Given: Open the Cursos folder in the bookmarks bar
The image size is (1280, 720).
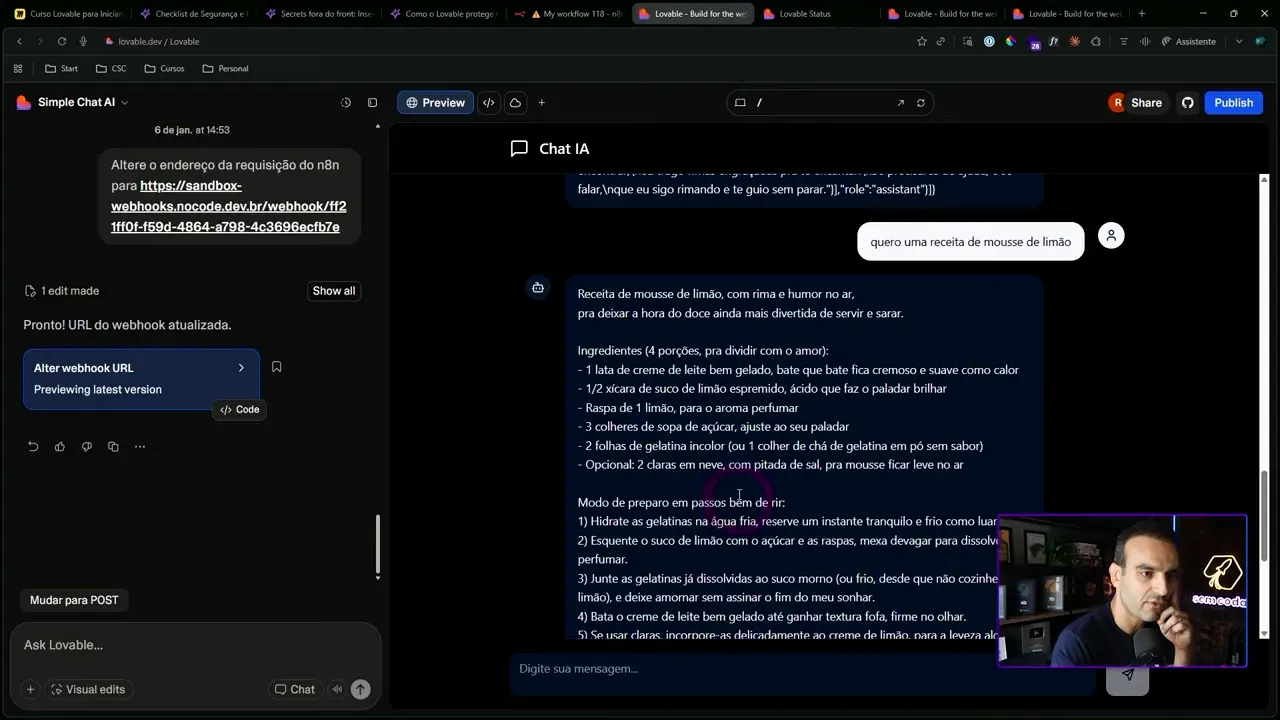Looking at the screenshot, I should click(164, 68).
